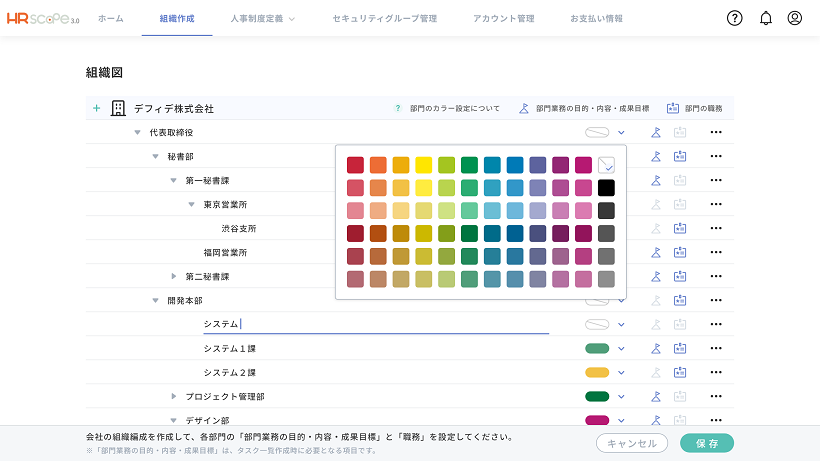This screenshot has height=461, width=820.
Task: Collapse the 代表取締役 tree node
Action: tap(138, 133)
